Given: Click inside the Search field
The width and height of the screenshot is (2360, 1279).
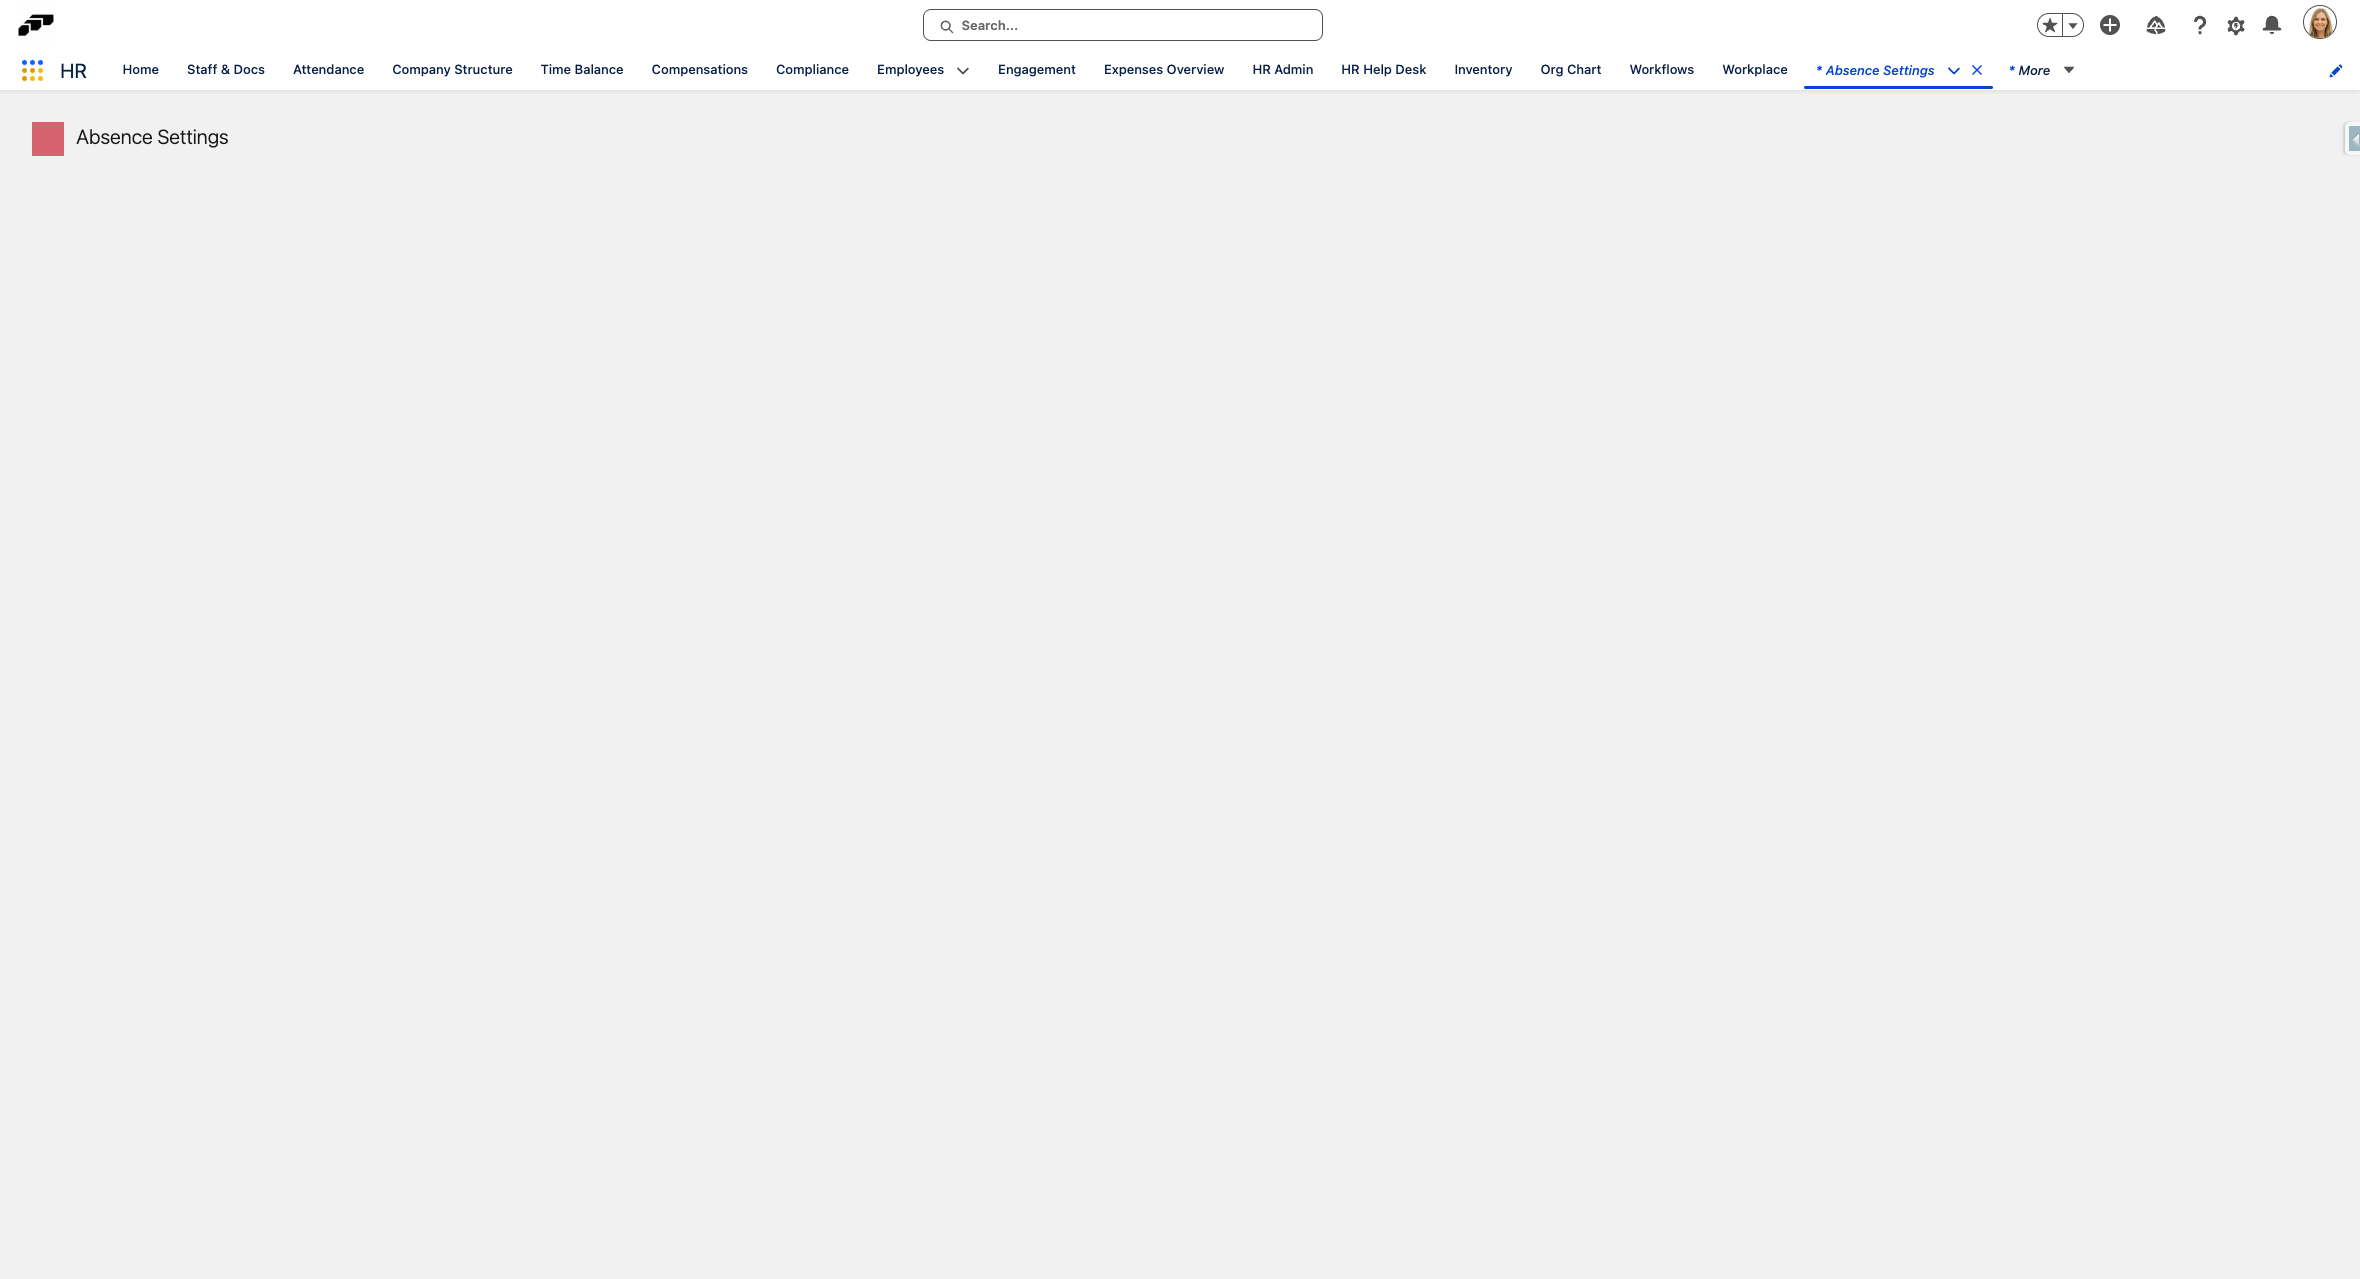Looking at the screenshot, I should coord(1120,24).
